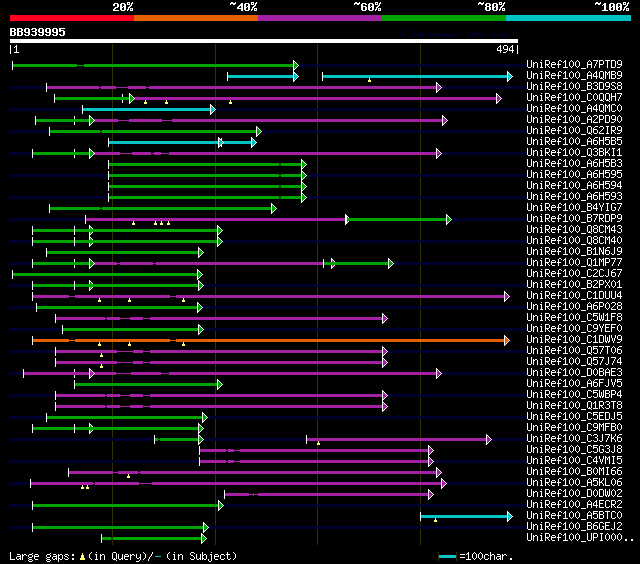Select the UniRef100_C5W1F8 label
The image size is (640, 564).
pos(574,318)
